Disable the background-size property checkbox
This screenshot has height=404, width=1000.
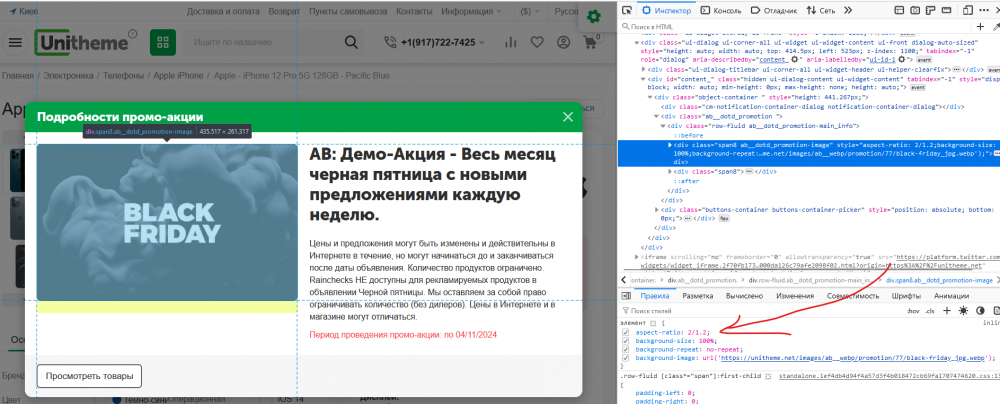coord(626,341)
